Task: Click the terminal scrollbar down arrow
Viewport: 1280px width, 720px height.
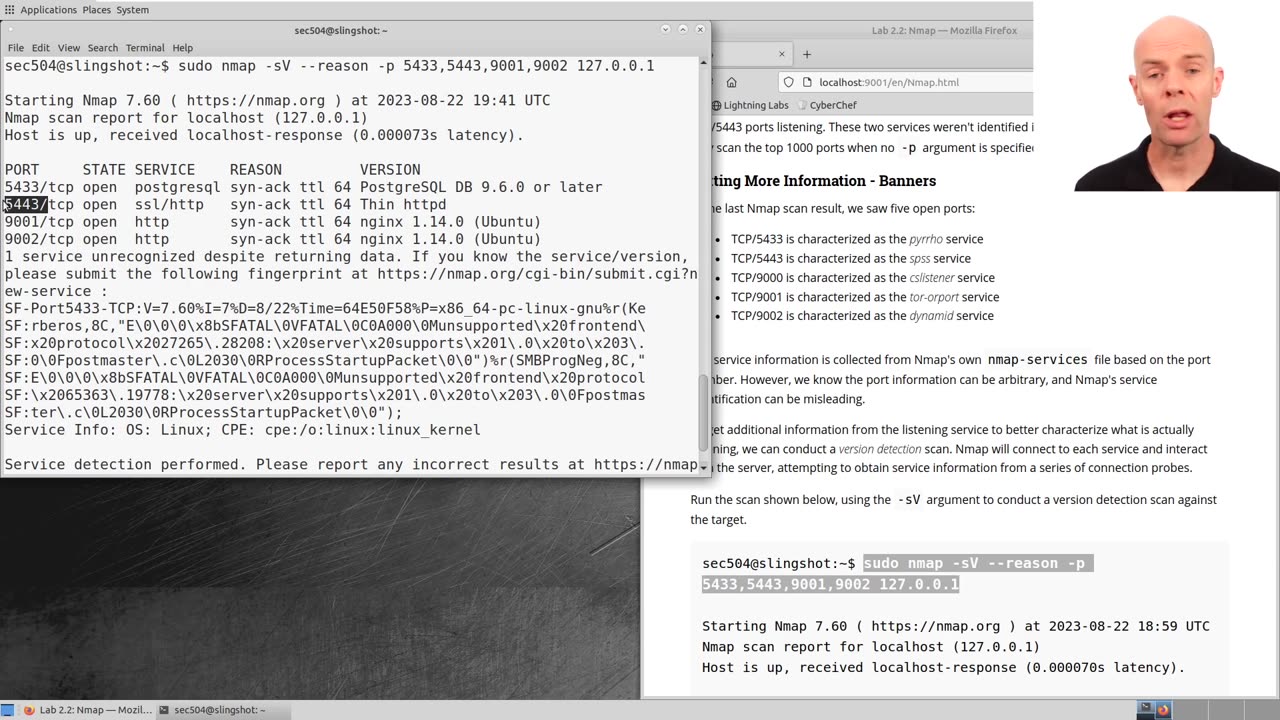Action: [x=704, y=467]
